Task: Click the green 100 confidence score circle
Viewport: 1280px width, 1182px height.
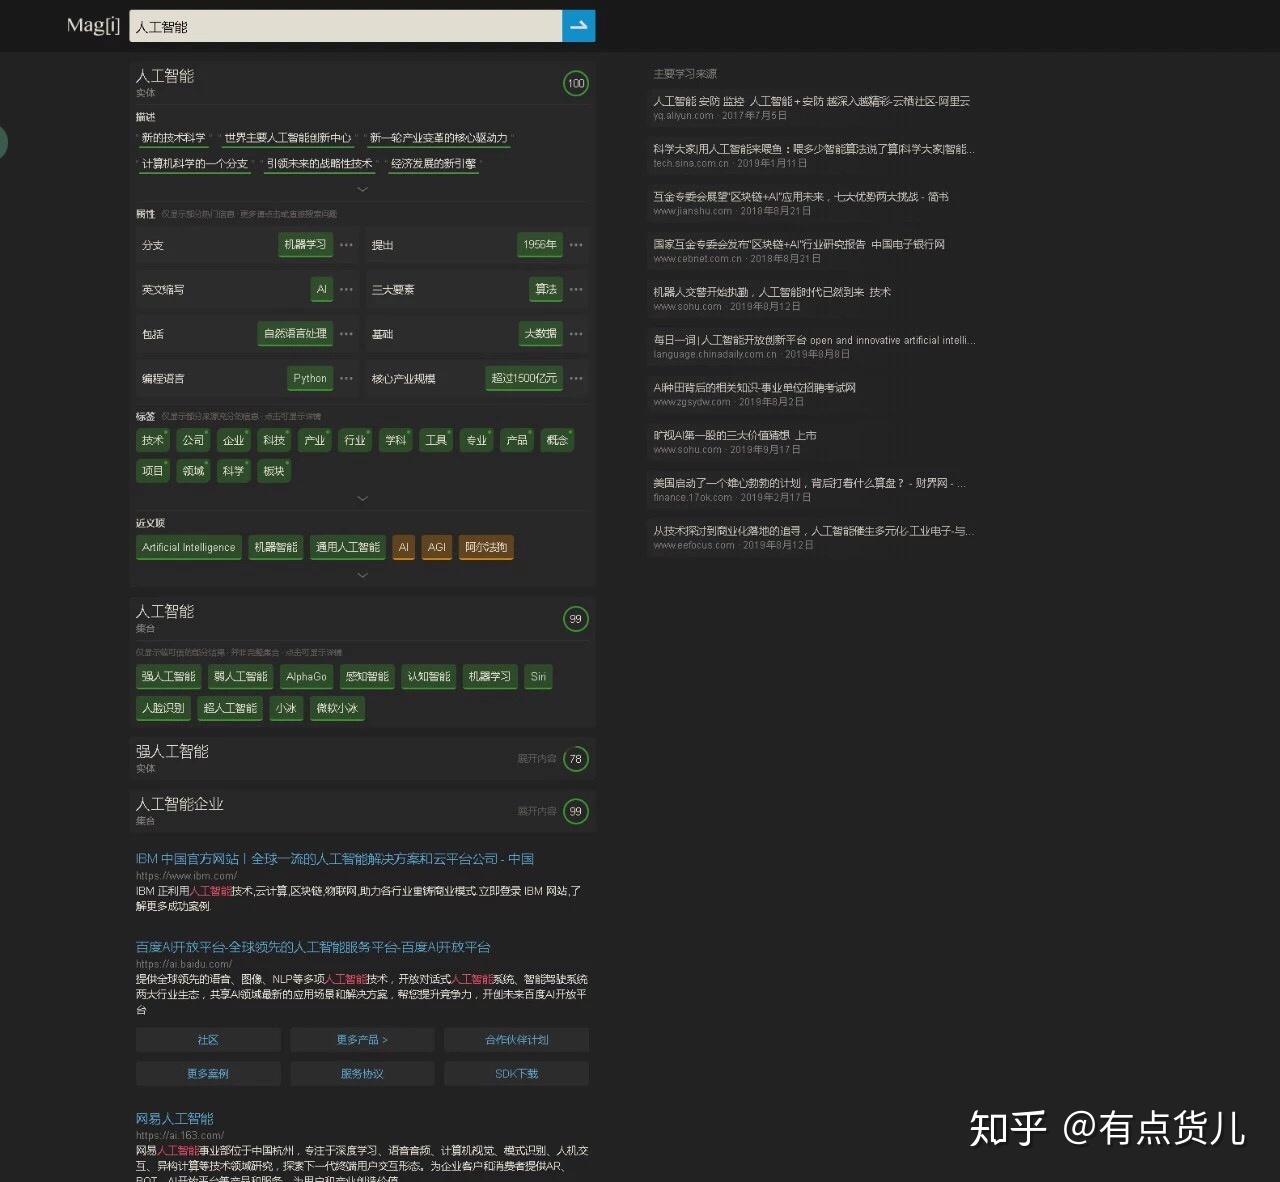Action: click(575, 84)
